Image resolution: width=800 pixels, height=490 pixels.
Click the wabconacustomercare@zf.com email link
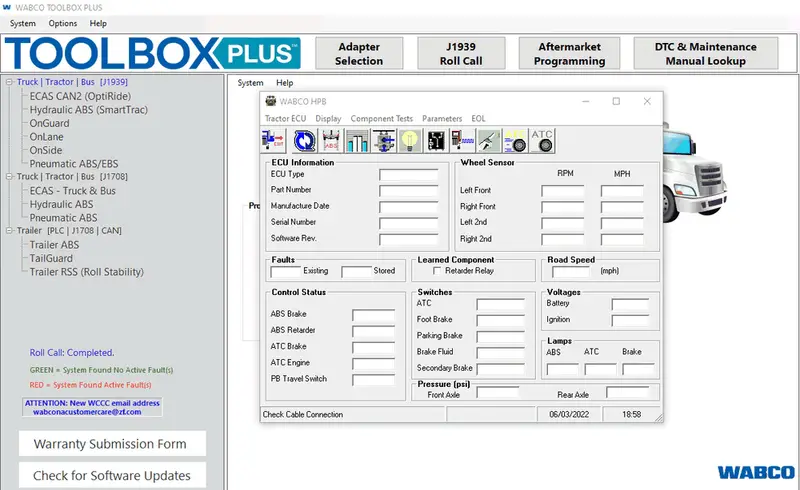tap(87, 412)
